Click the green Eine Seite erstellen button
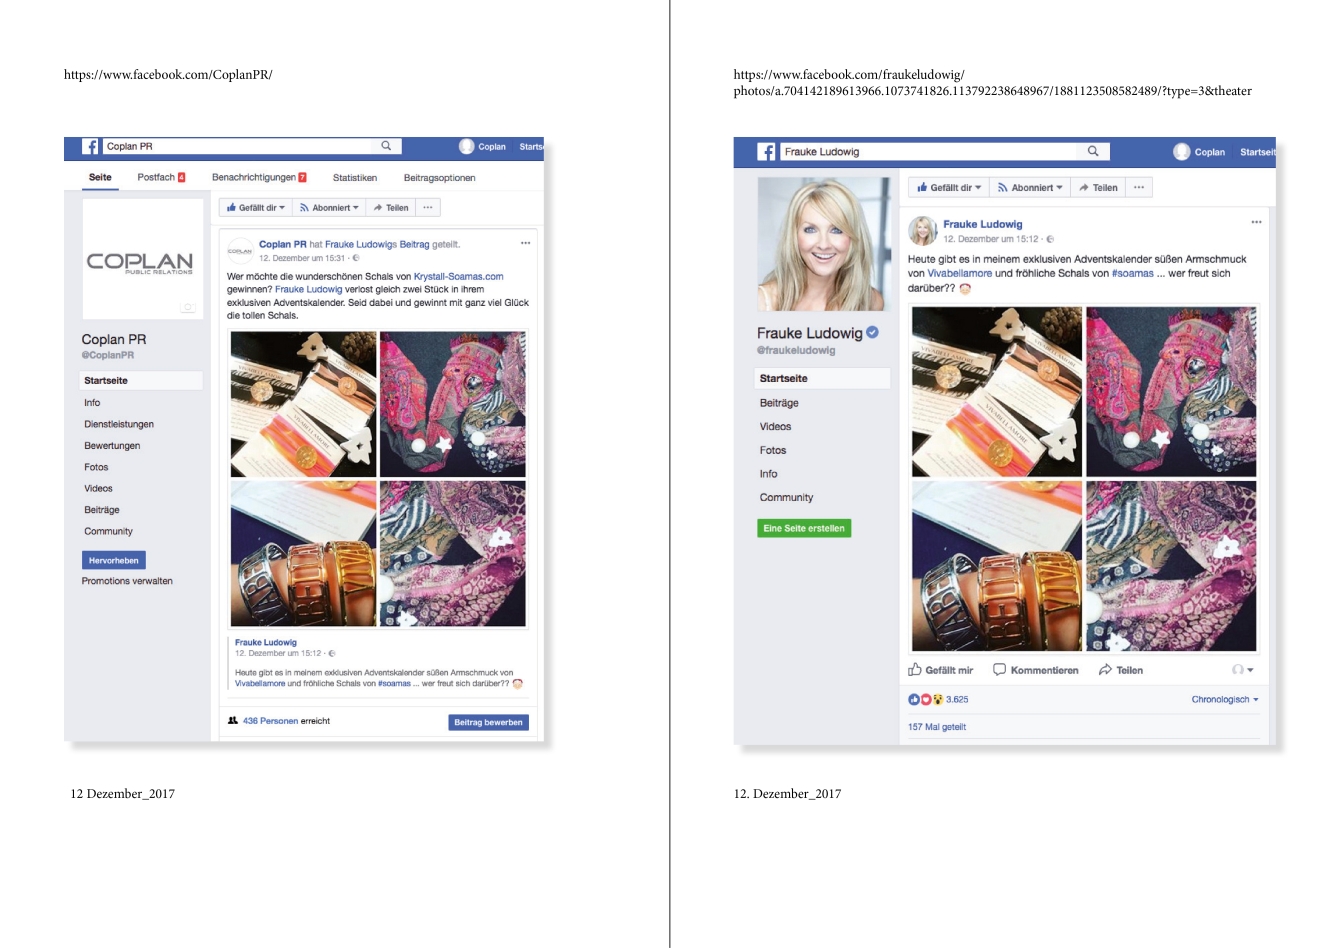Image resolution: width=1340 pixels, height=948 pixels. point(804,528)
